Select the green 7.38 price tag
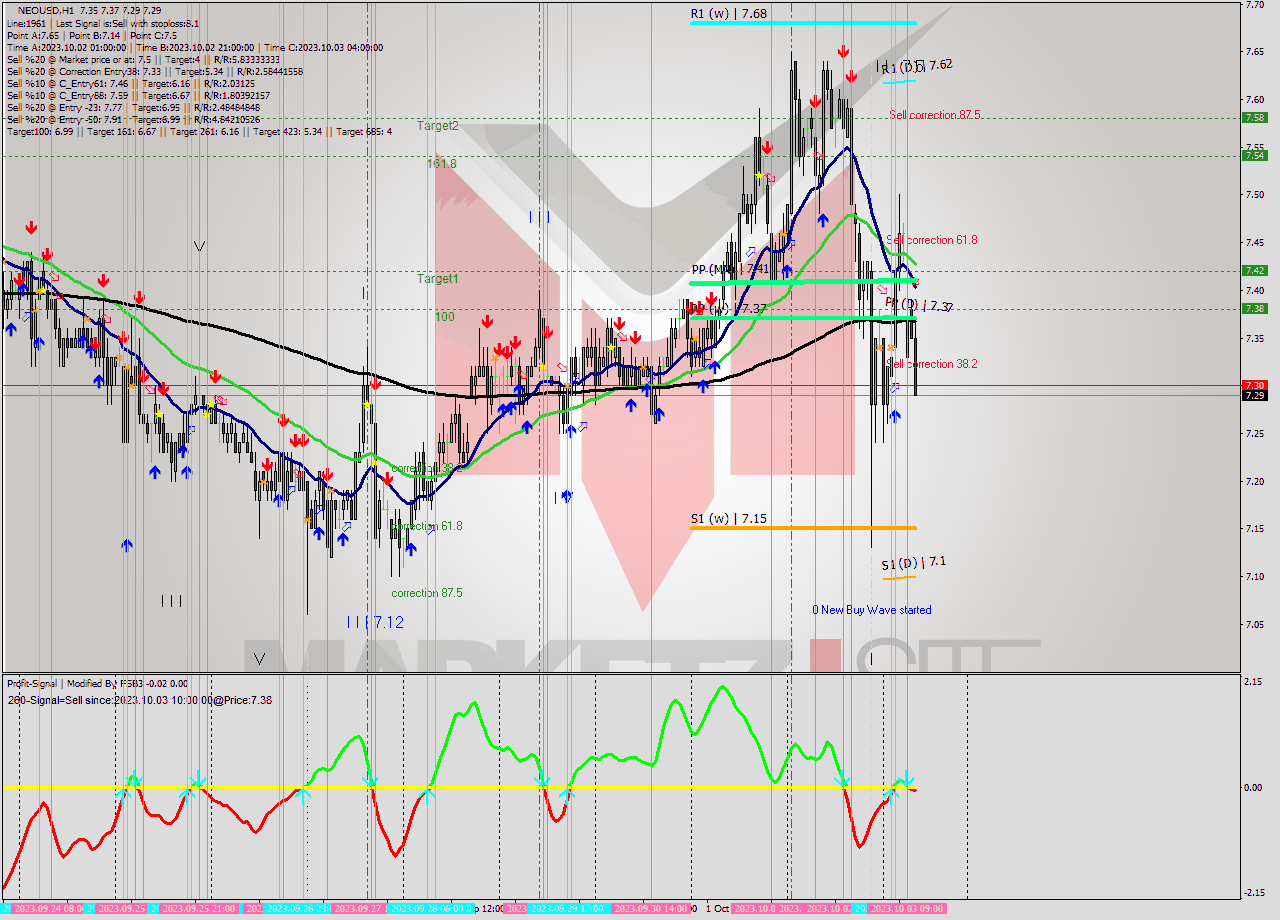Viewport: 1280px width, 920px height. click(x=1254, y=308)
